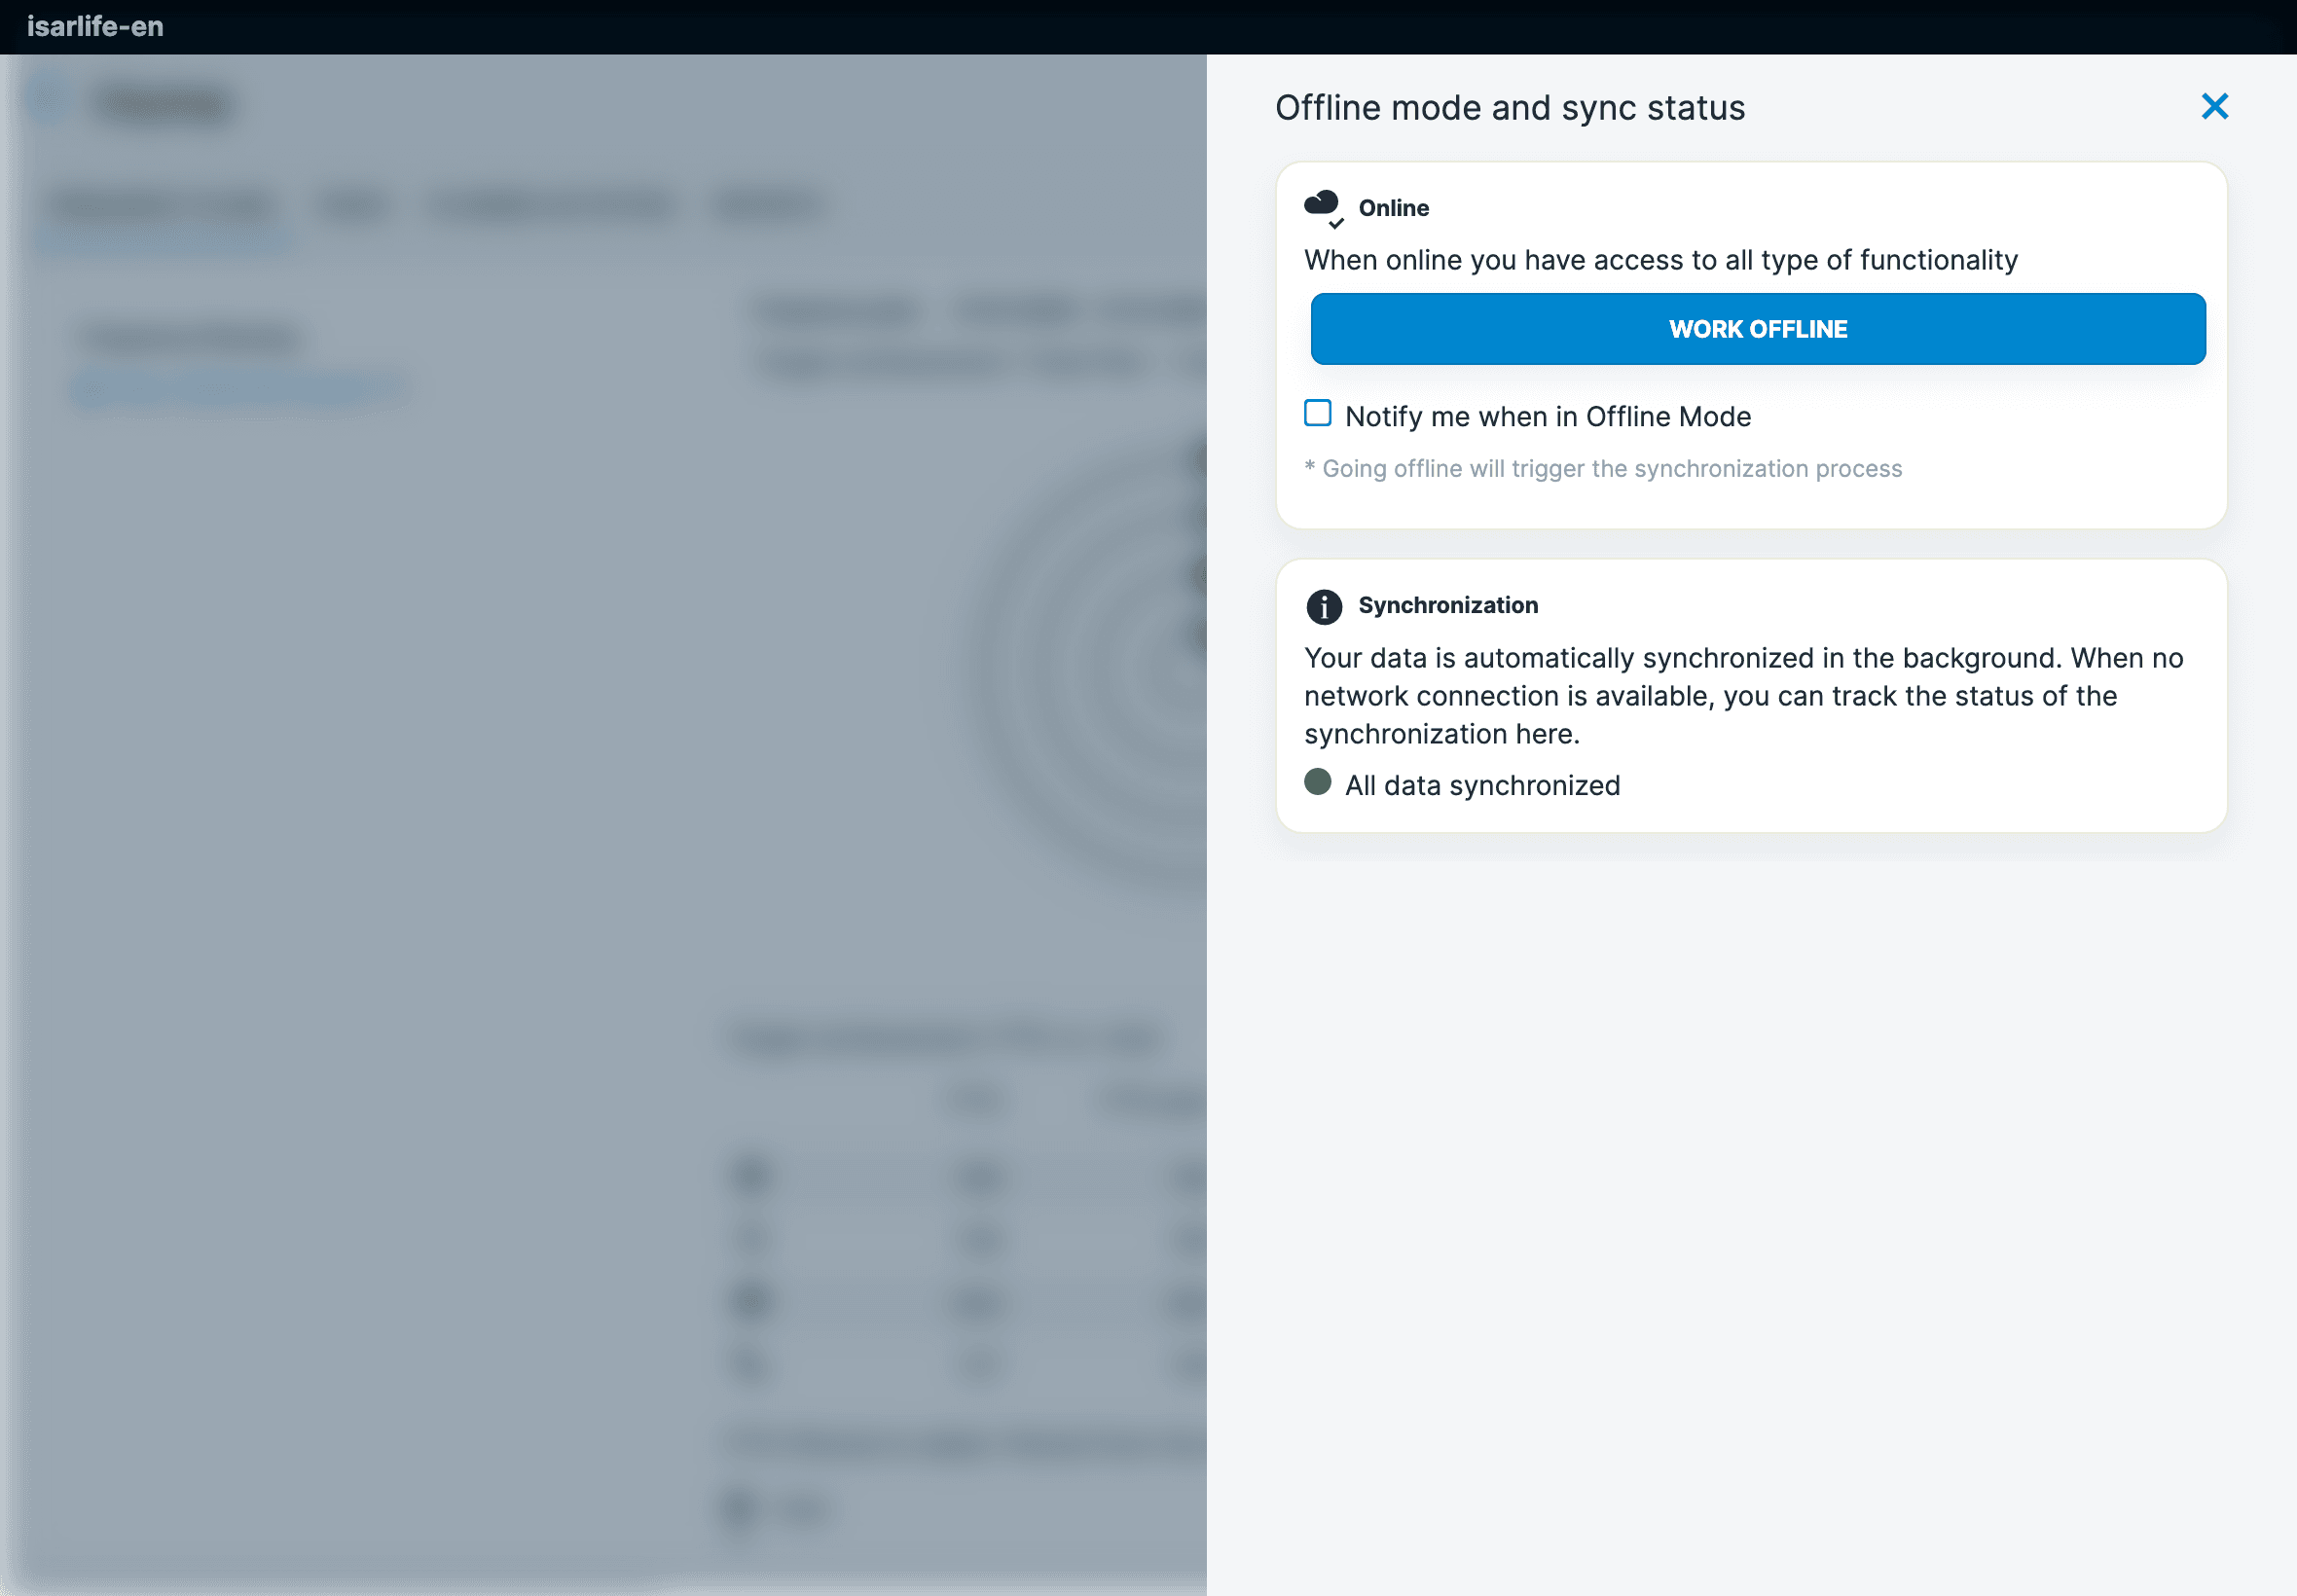The width and height of the screenshot is (2297, 1596).
Task: Close the offline mode side panel
Action: tap(2214, 106)
